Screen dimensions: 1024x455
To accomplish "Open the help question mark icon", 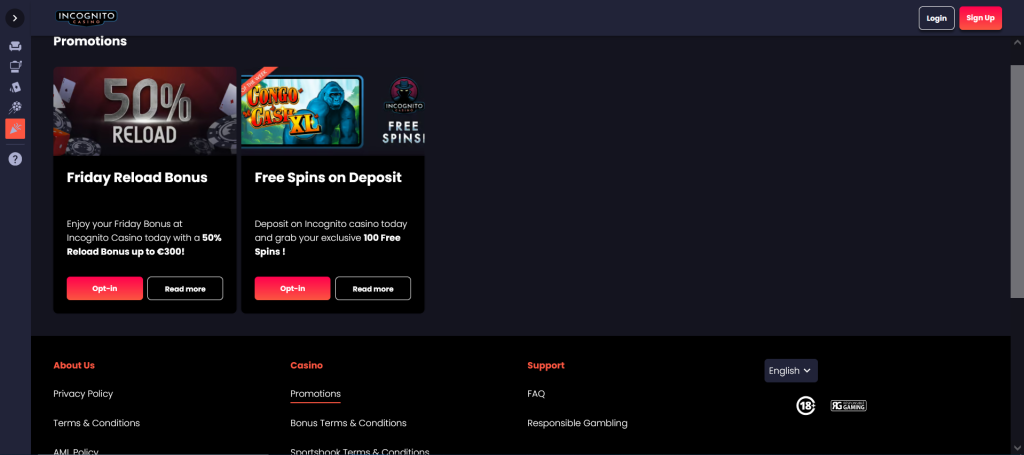I will click(15, 159).
